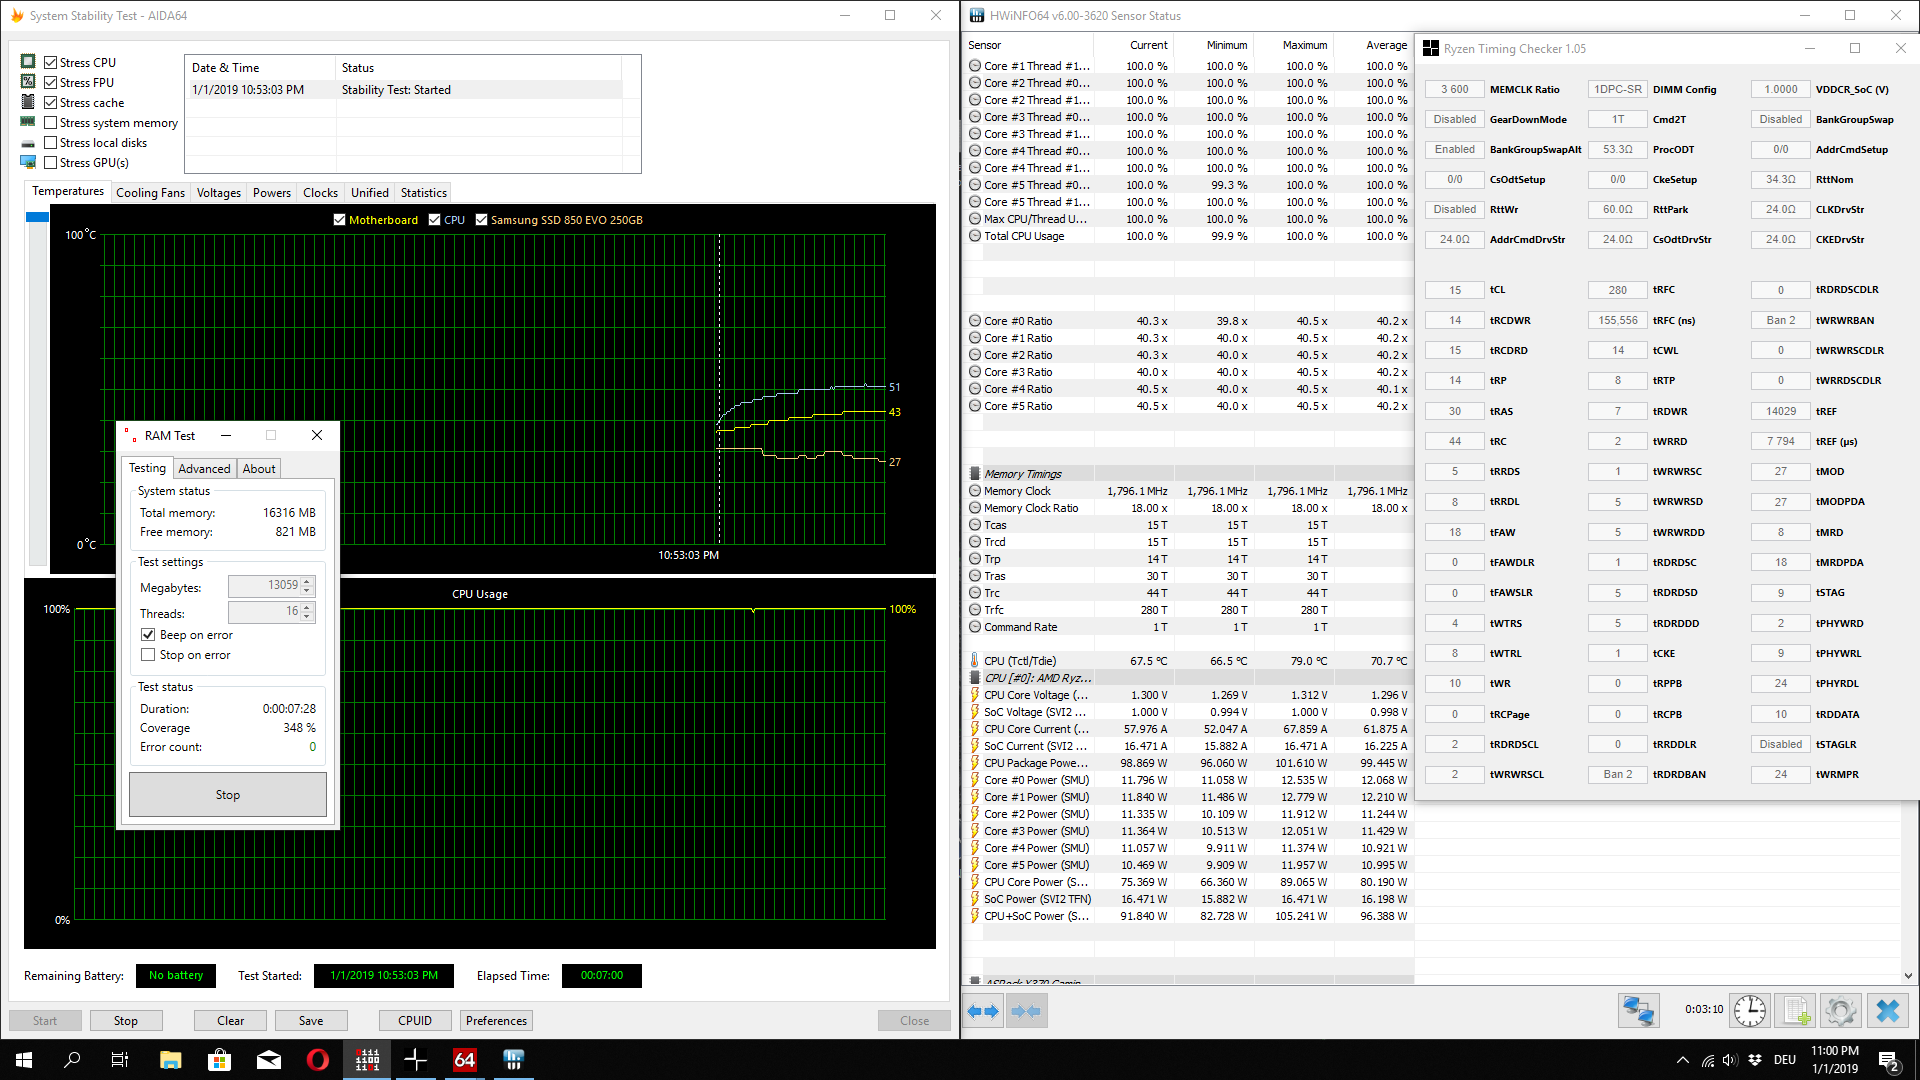Reset timing with HWiNFO clock icon
1920x1080 pixels.
pyautogui.click(x=1749, y=1011)
